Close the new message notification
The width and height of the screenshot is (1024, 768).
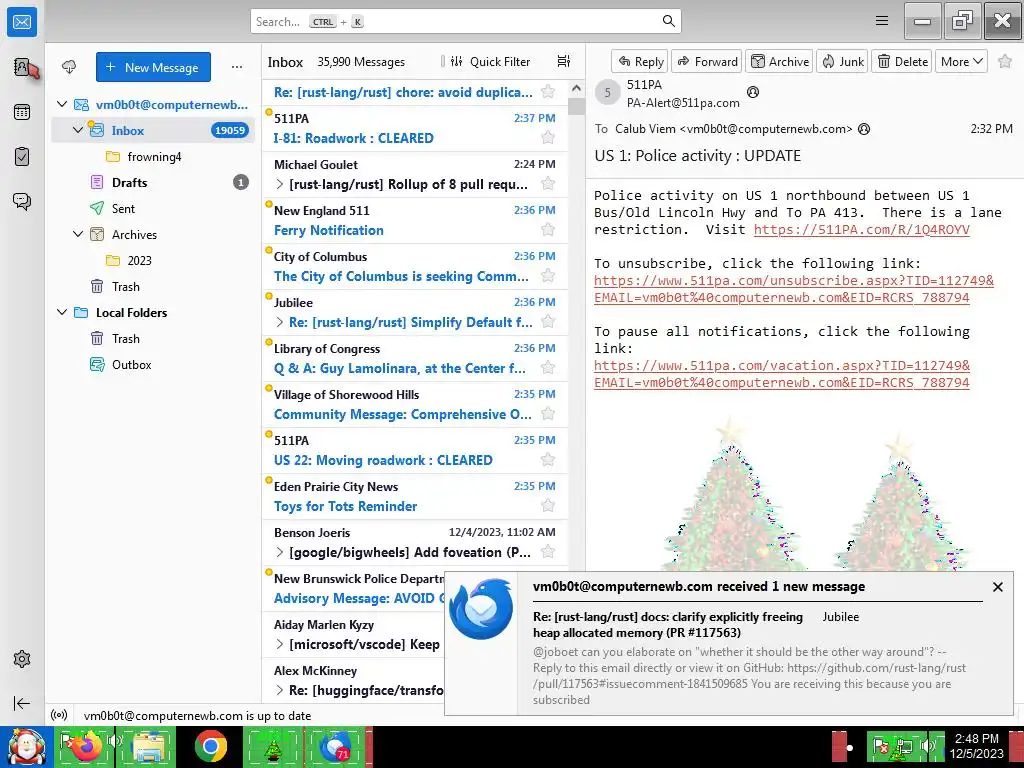(x=997, y=586)
